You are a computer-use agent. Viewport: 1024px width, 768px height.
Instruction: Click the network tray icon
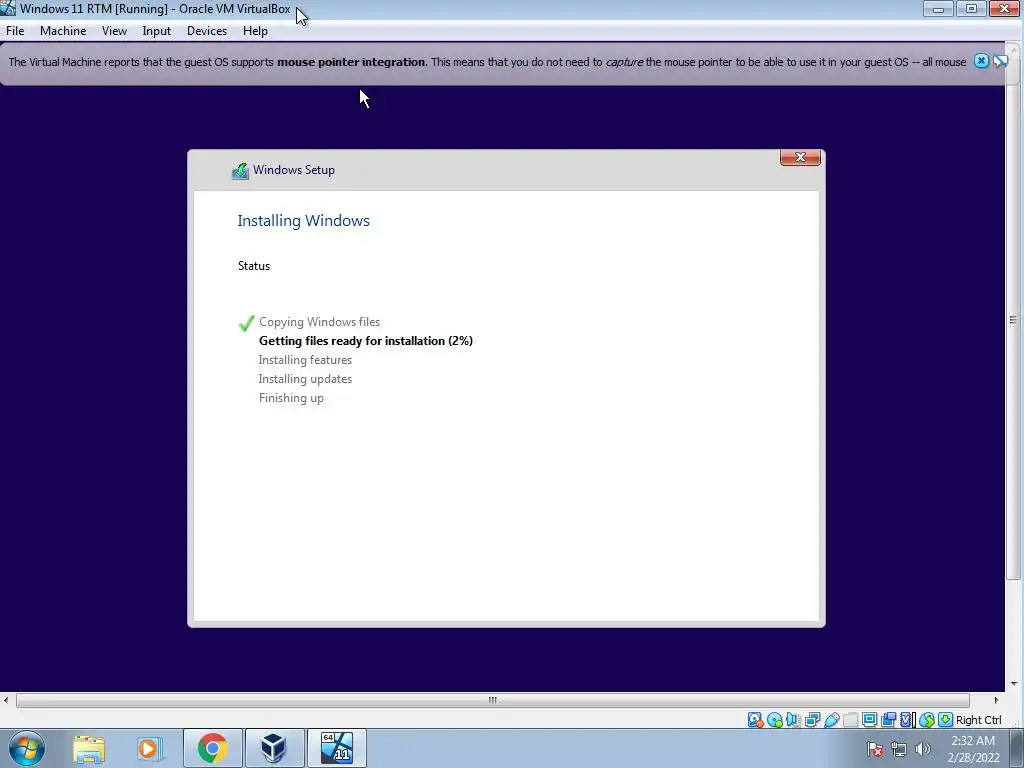tap(899, 749)
